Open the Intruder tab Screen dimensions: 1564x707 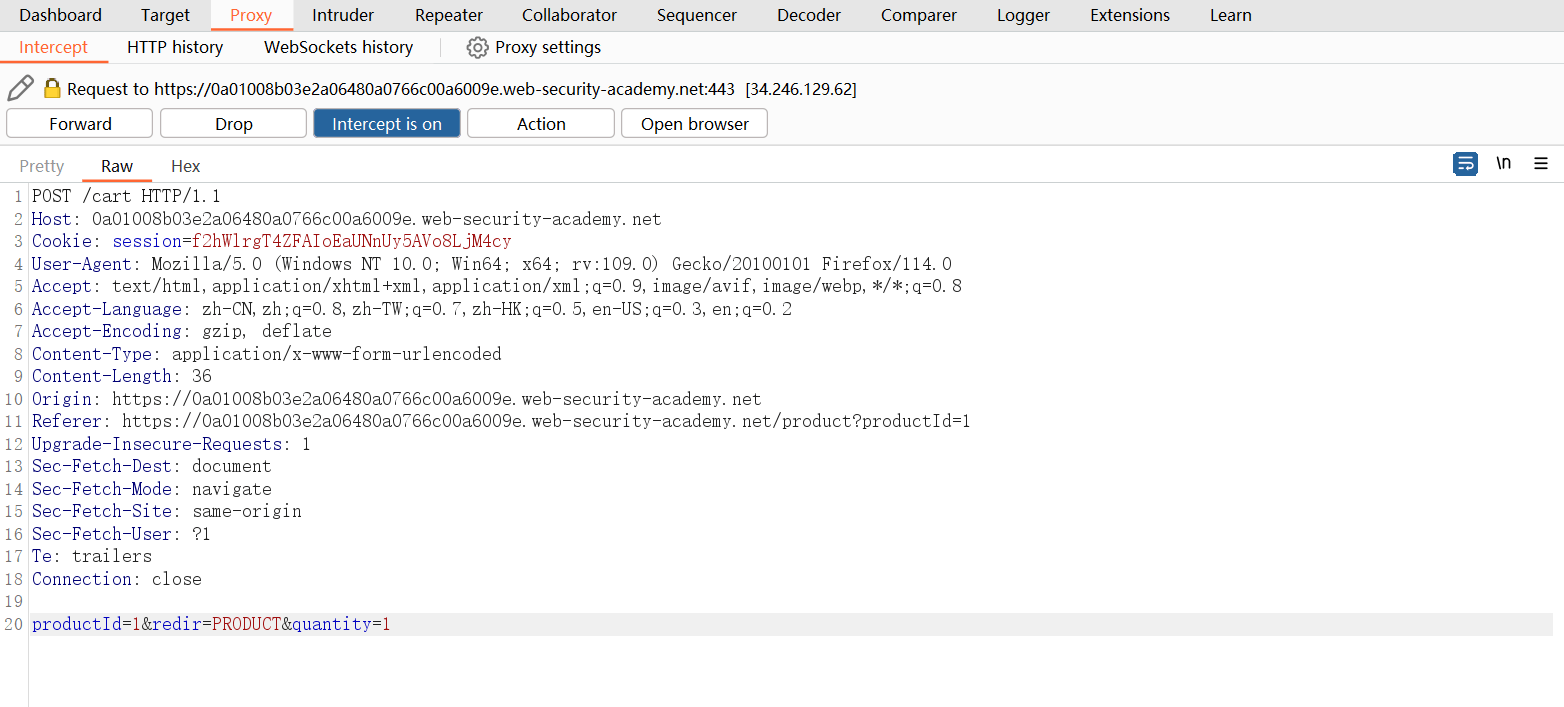[x=343, y=15]
